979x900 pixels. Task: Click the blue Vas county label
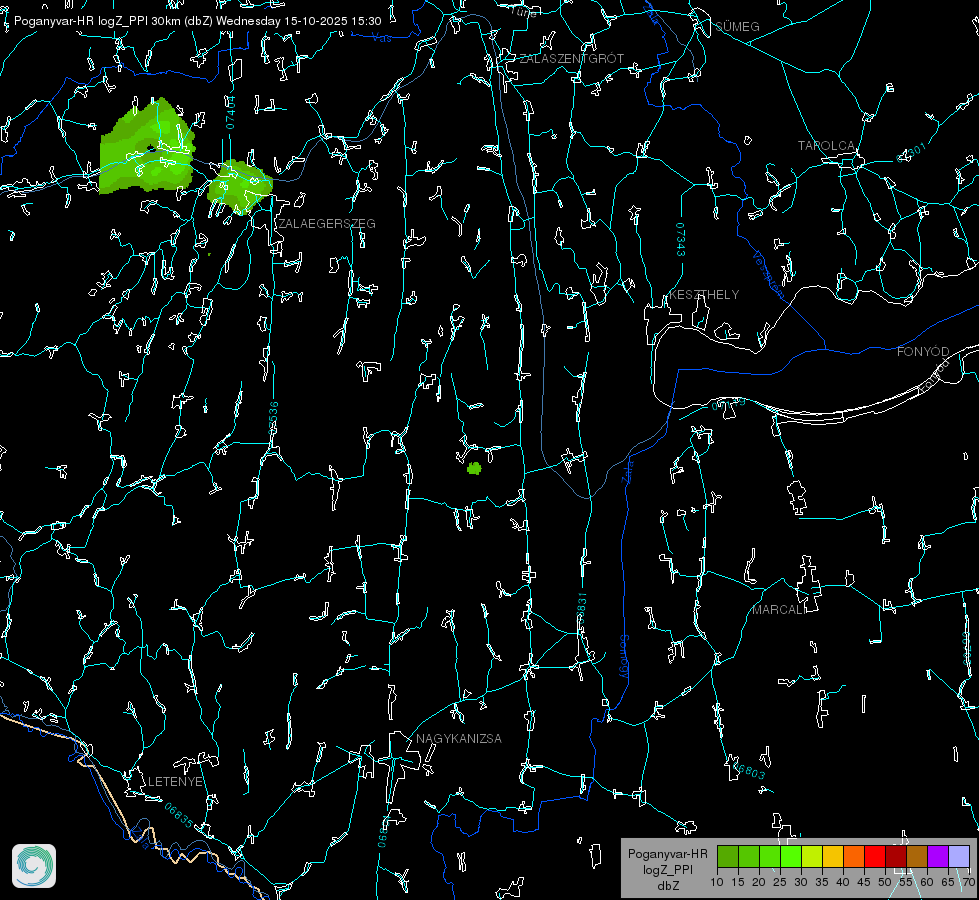pos(382,39)
